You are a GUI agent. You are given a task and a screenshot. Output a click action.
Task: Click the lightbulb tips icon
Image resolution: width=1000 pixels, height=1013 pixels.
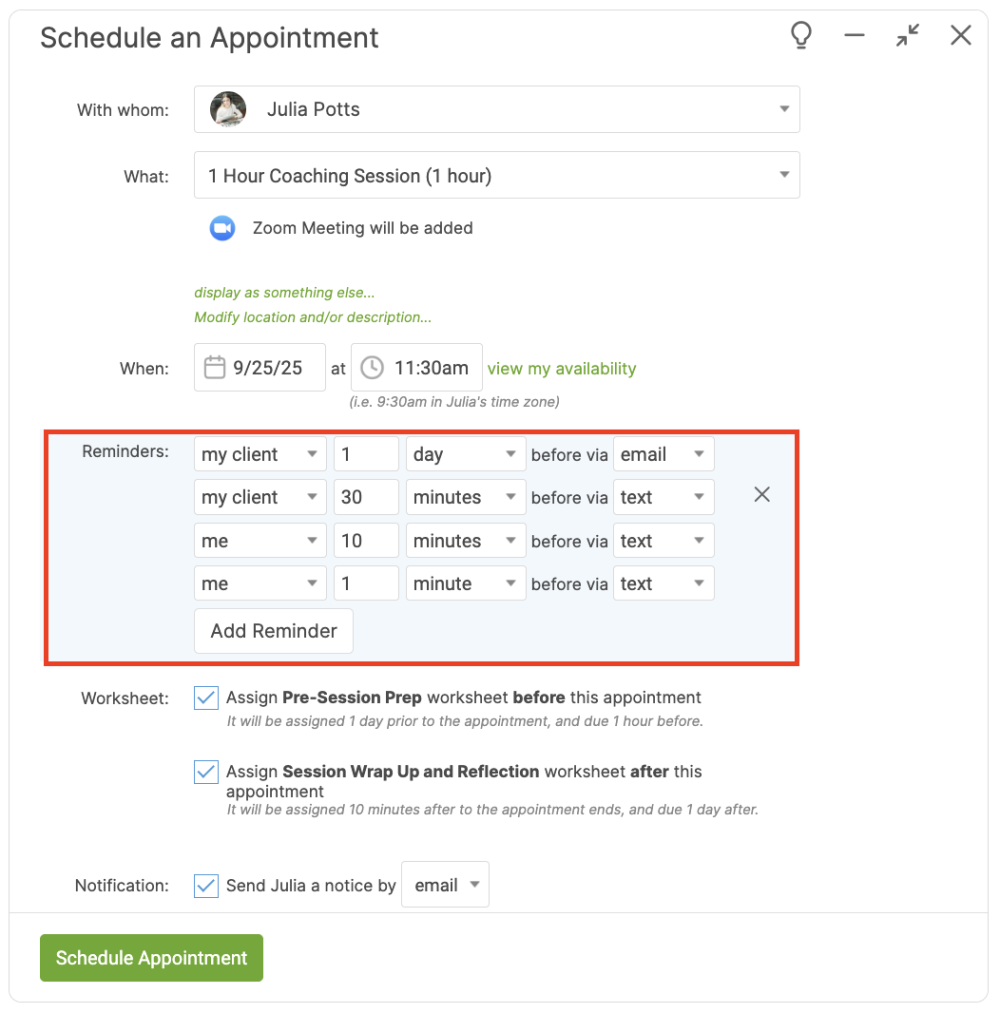point(801,36)
